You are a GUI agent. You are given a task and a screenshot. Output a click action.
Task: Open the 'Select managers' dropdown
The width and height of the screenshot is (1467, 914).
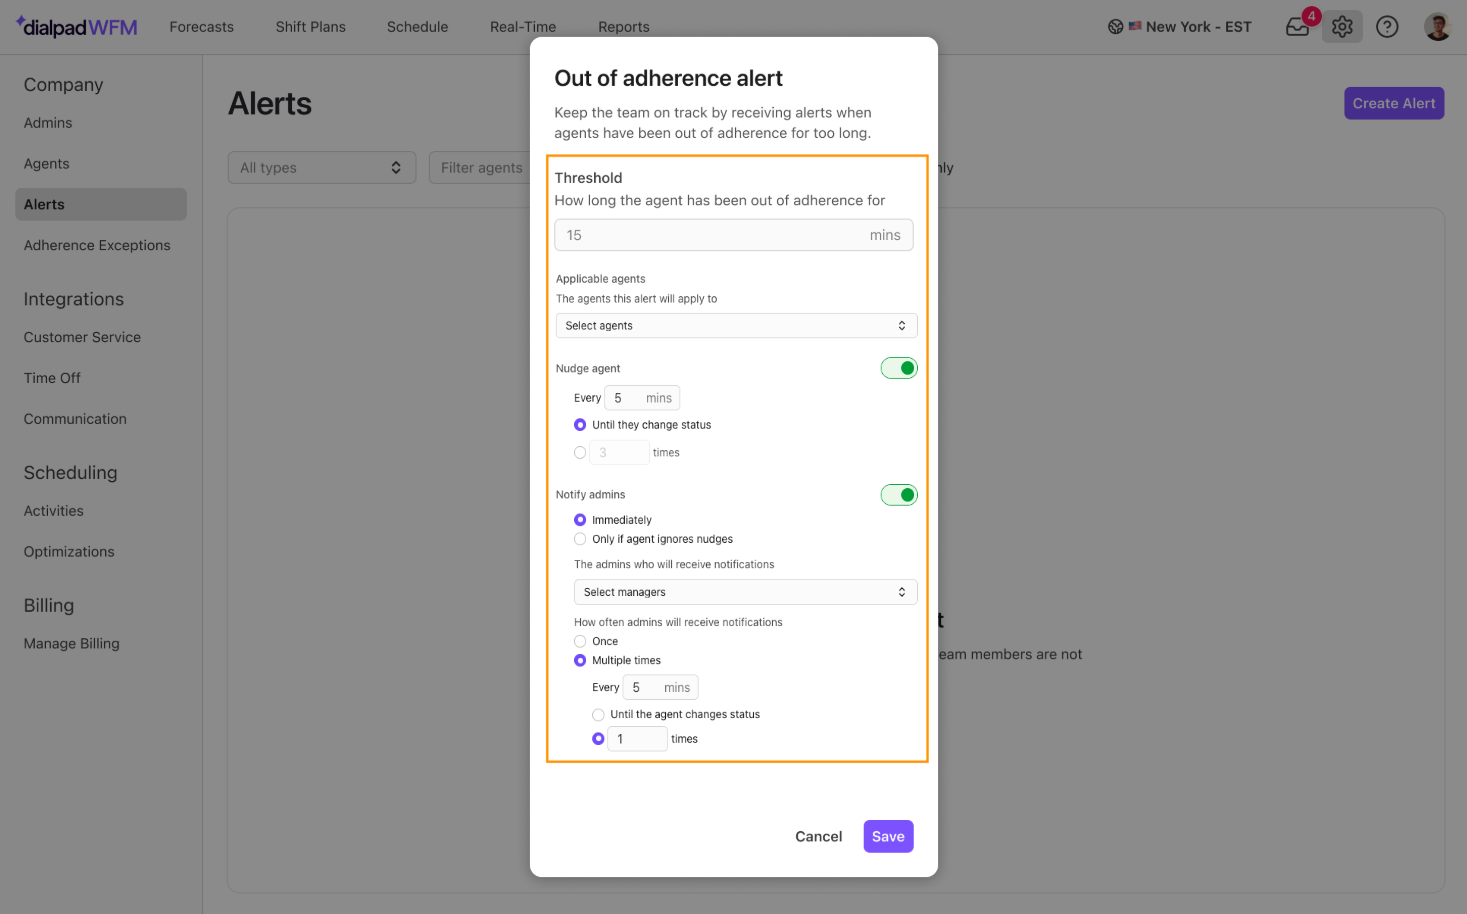[x=745, y=592]
